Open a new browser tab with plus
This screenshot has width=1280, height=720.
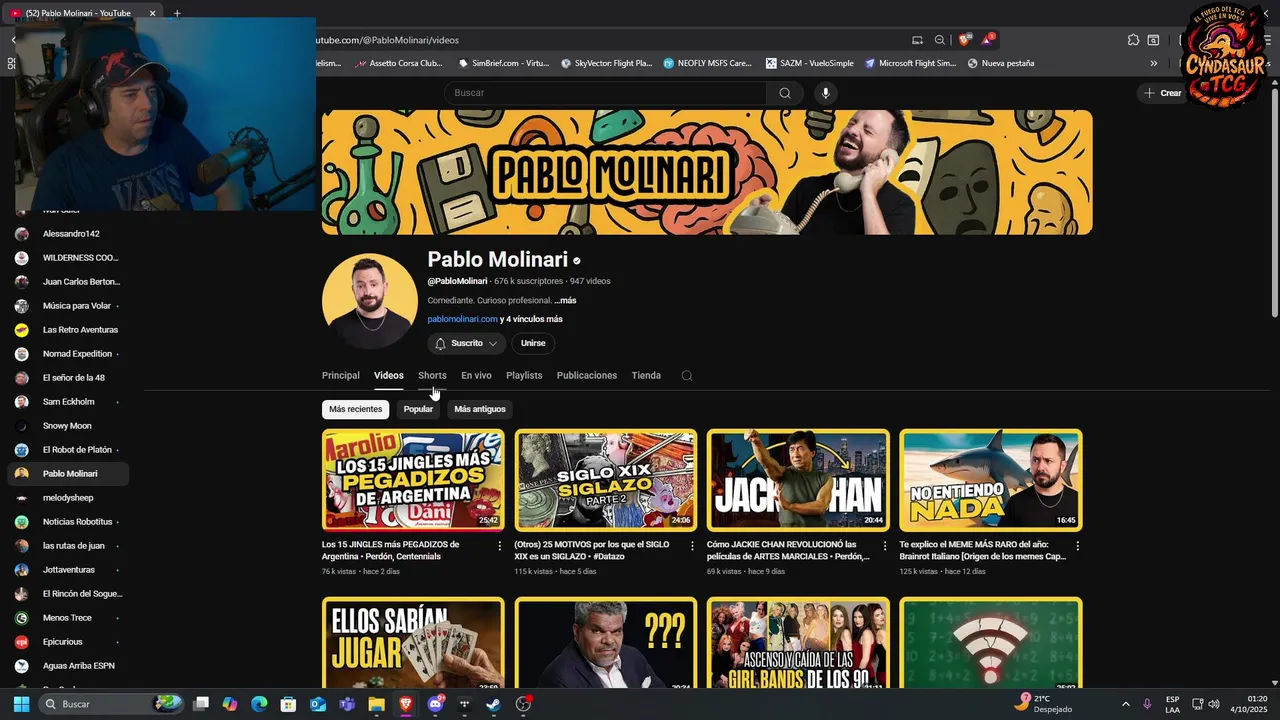(177, 13)
